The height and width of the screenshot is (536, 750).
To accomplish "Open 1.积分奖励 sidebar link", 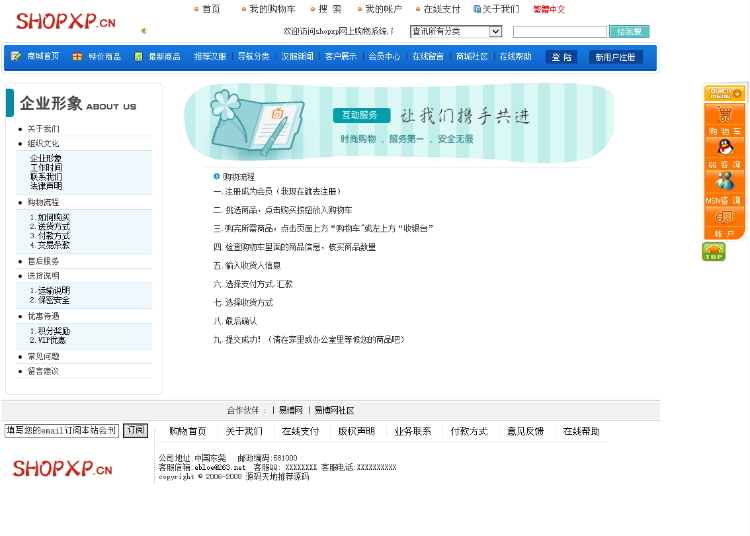I will coord(50,331).
